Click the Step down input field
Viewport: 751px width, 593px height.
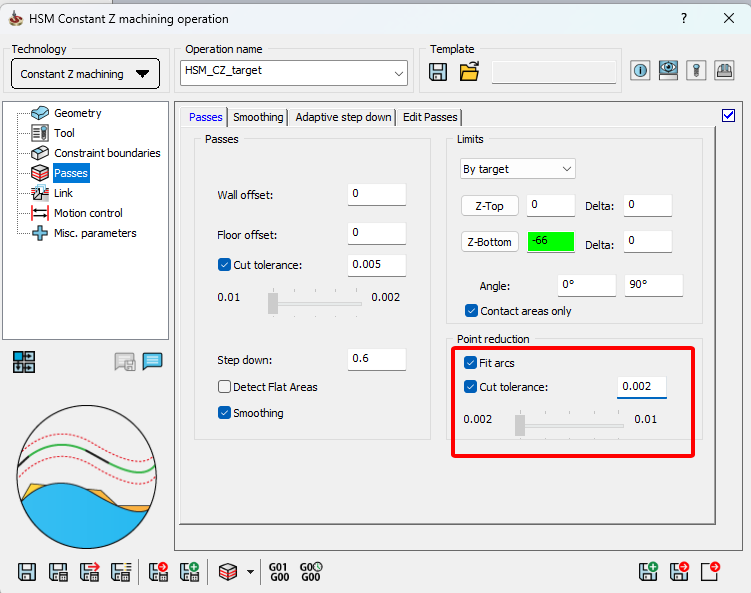[x=377, y=359]
